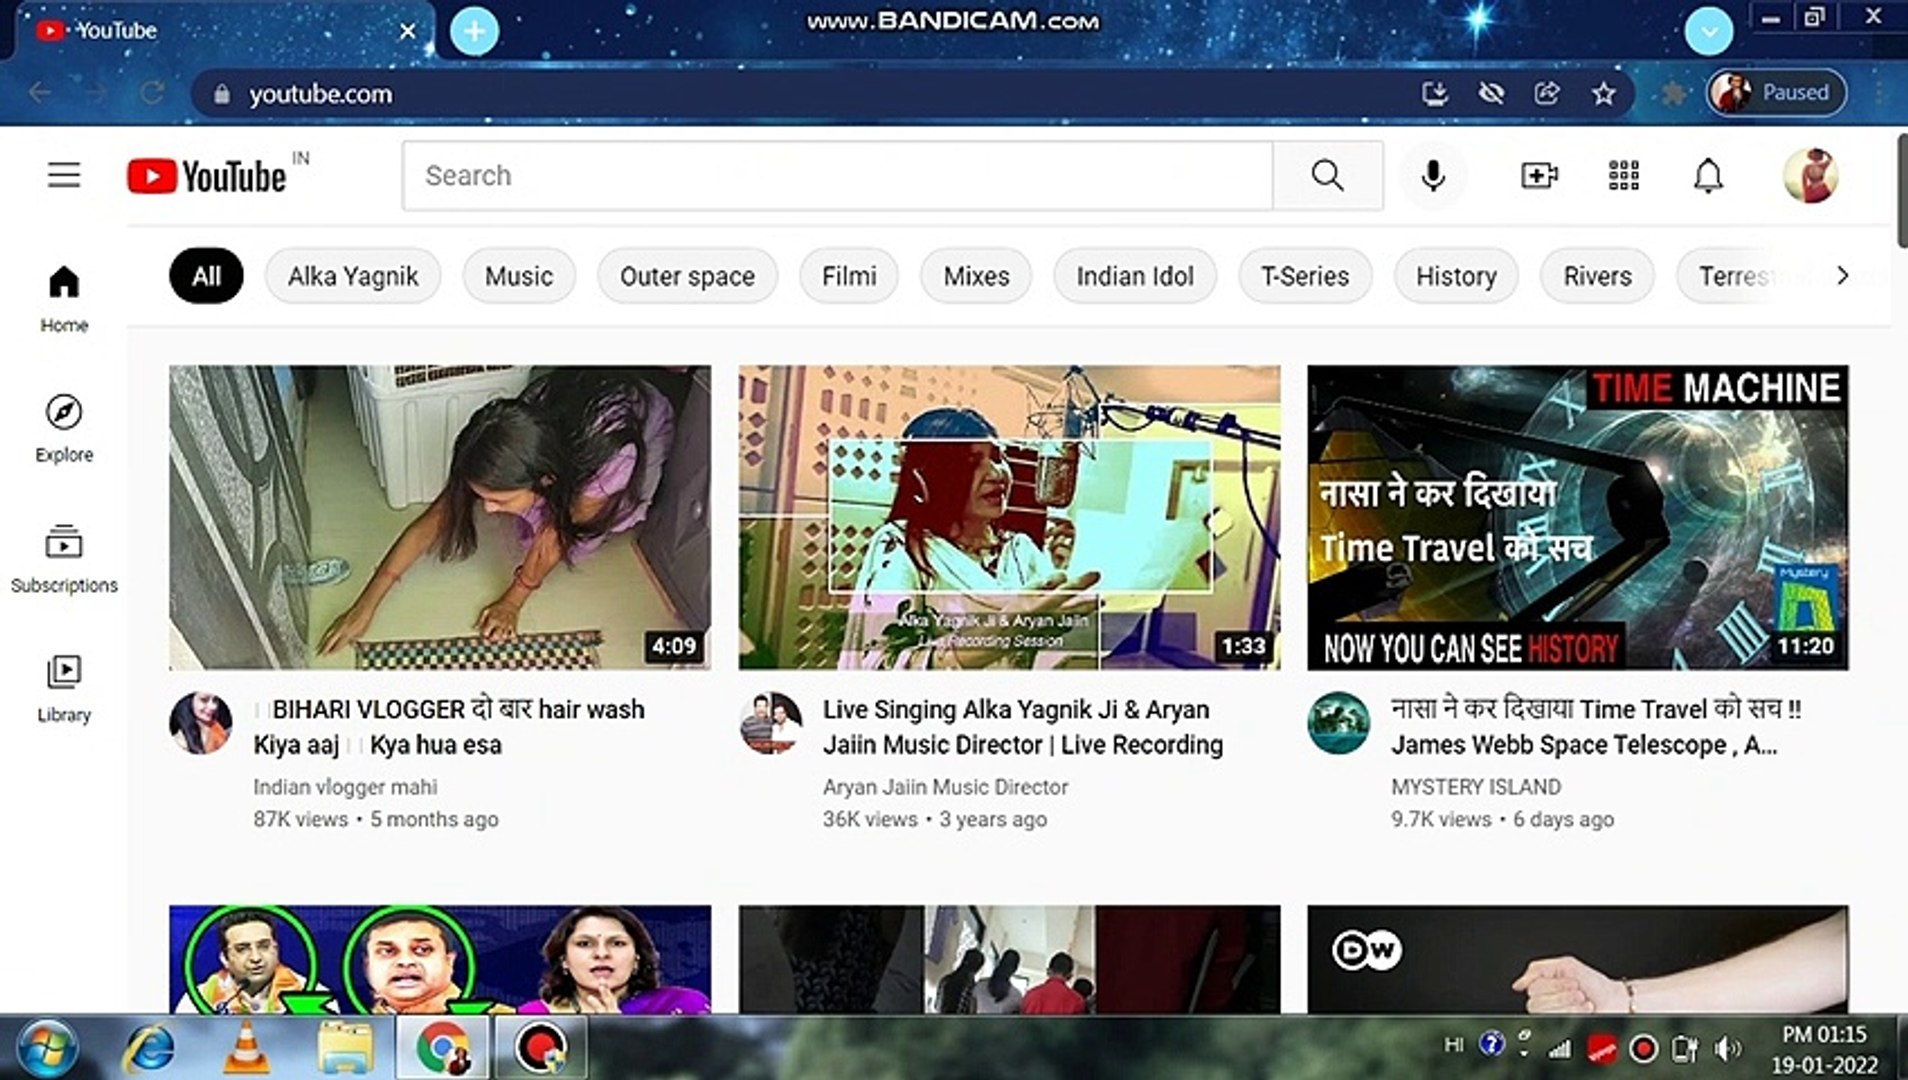The width and height of the screenshot is (1908, 1080).
Task: Select the All filter chip
Action: [204, 276]
